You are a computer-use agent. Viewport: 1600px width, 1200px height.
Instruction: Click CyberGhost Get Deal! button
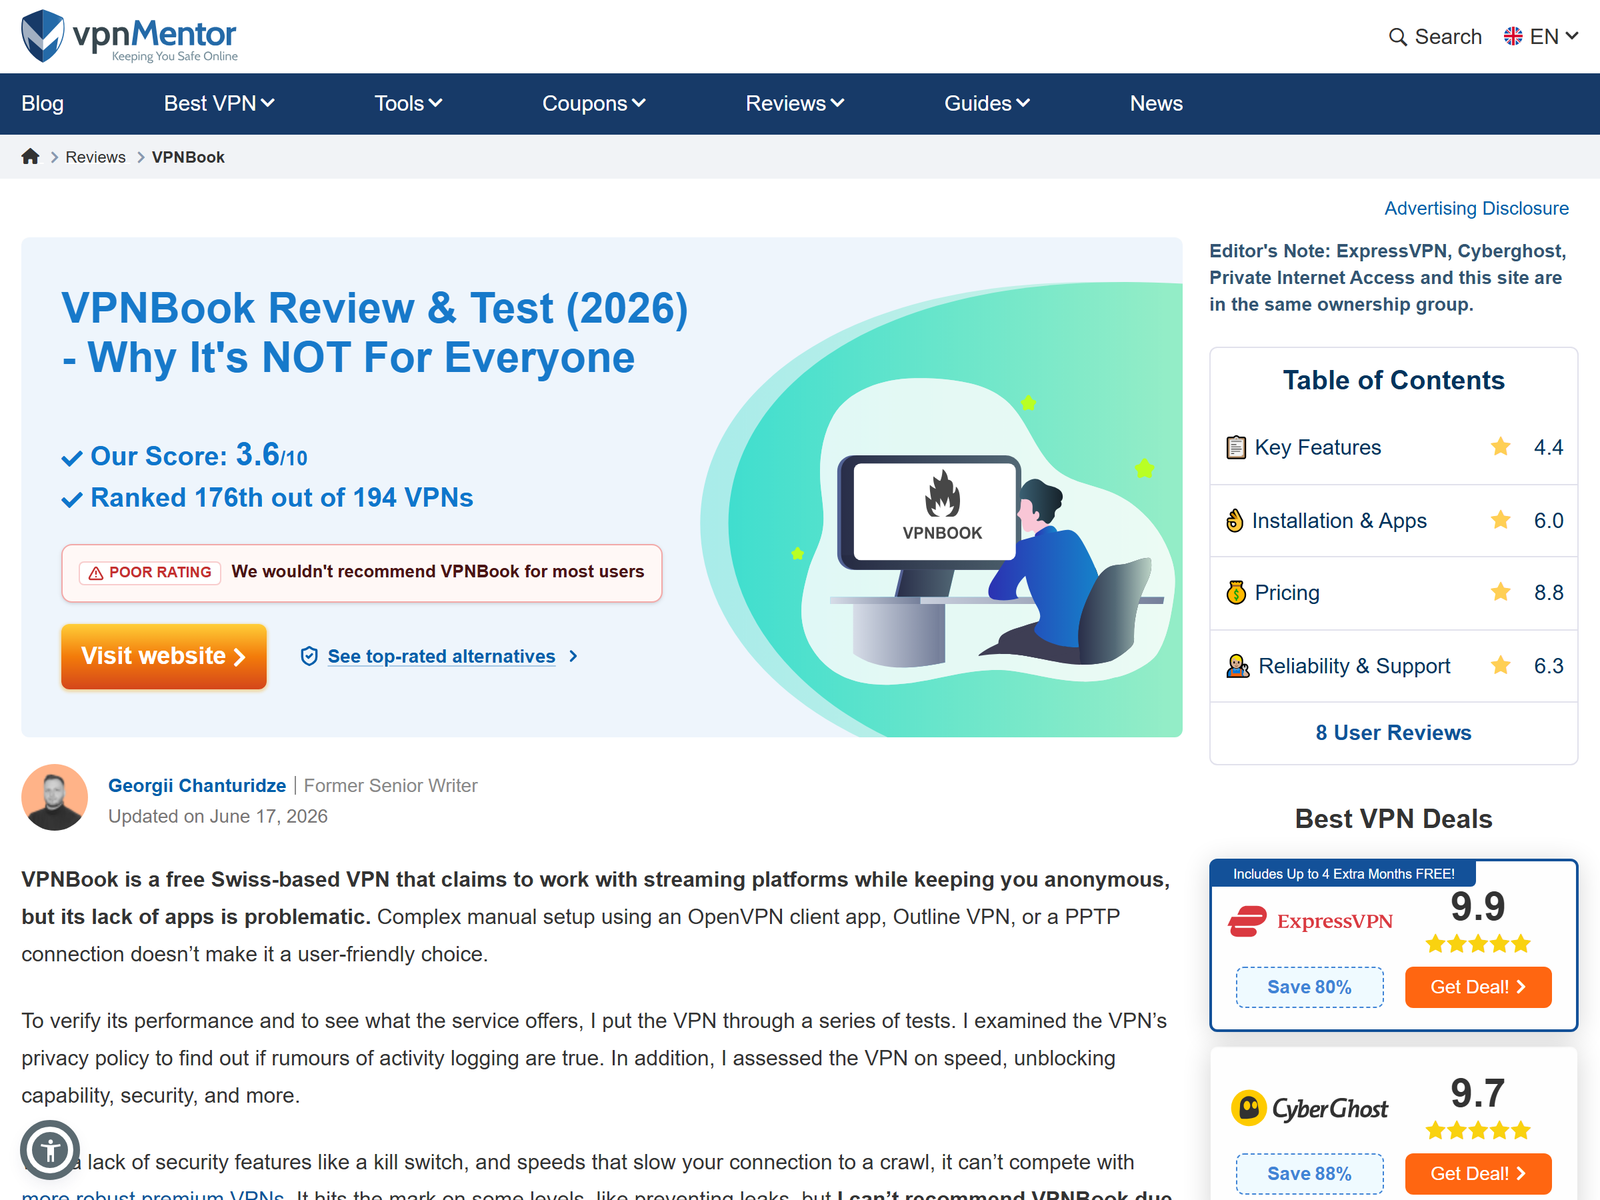click(x=1478, y=1174)
